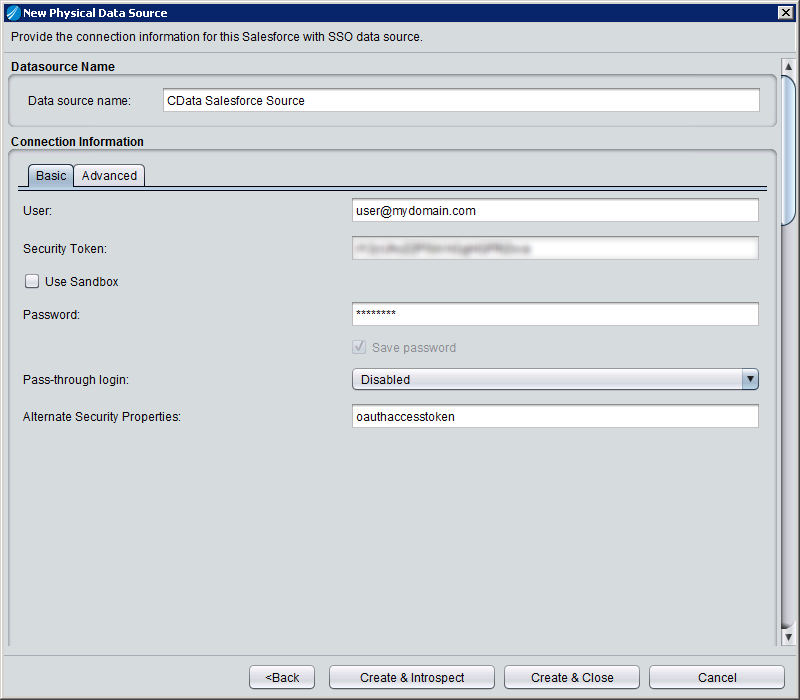Expand the Pass-through login dropdown arrow

[750, 379]
